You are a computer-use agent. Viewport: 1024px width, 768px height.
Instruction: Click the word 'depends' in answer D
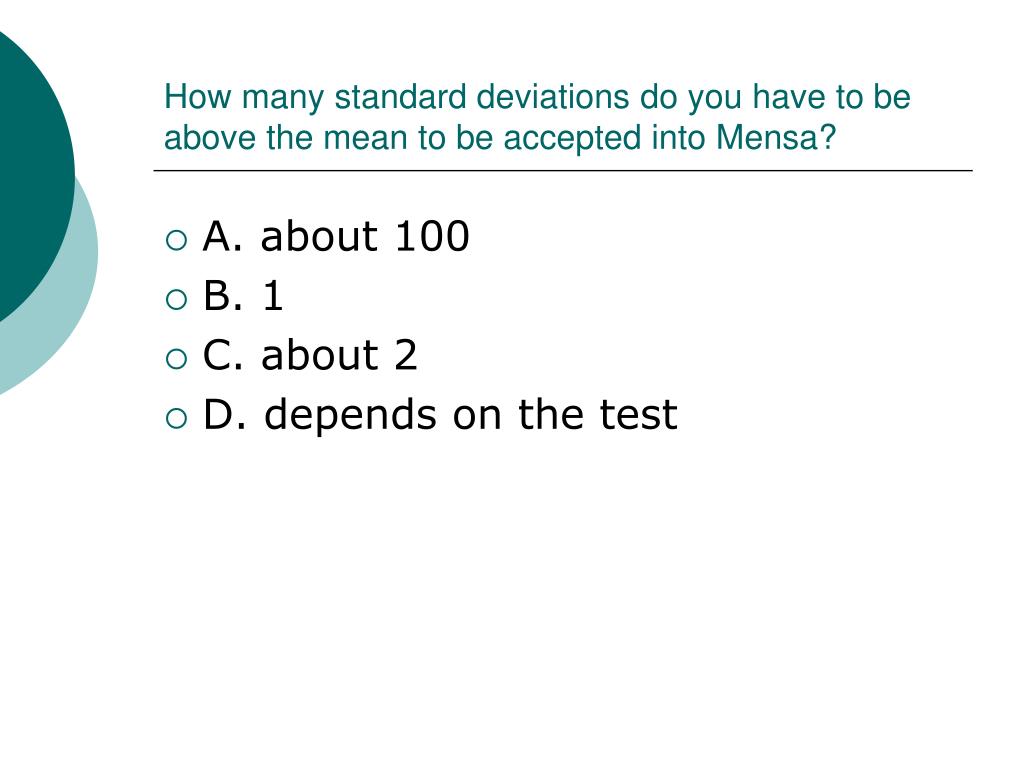(350, 416)
